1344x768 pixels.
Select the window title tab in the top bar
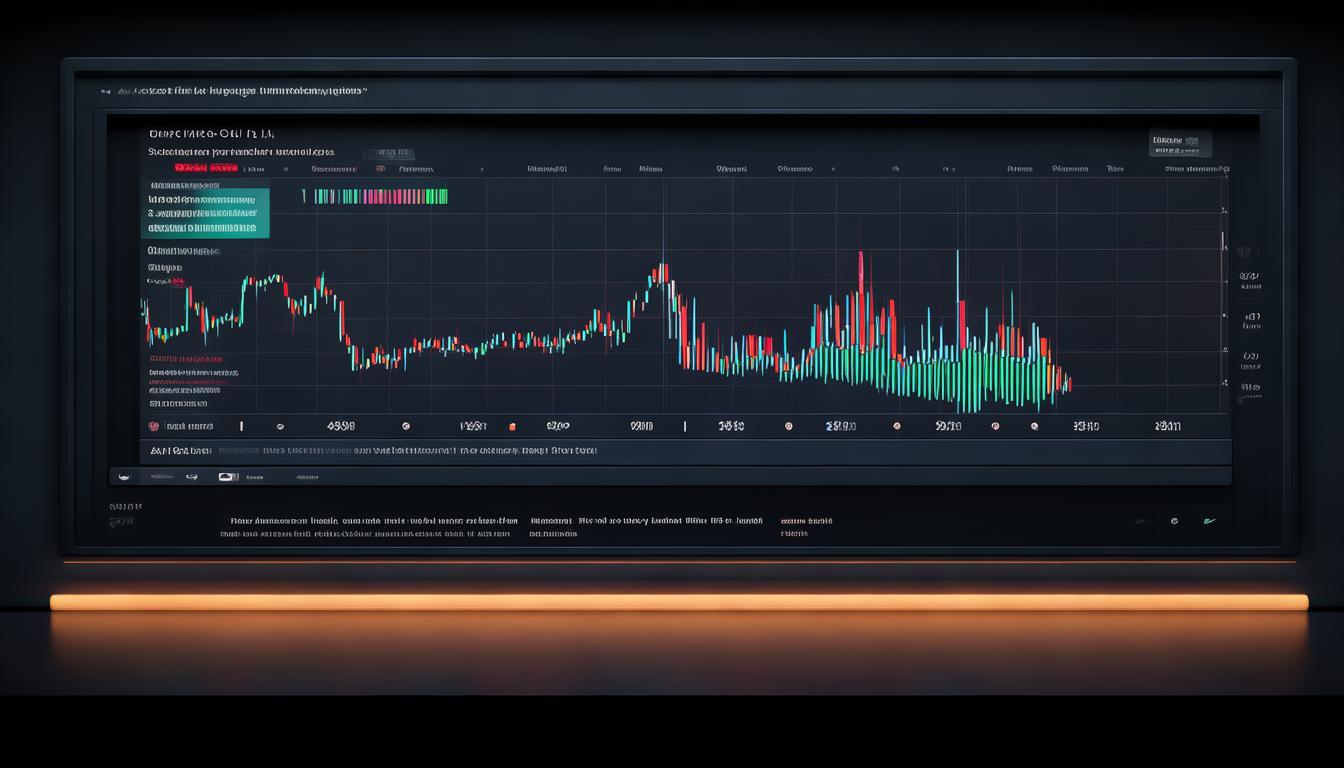click(x=240, y=91)
